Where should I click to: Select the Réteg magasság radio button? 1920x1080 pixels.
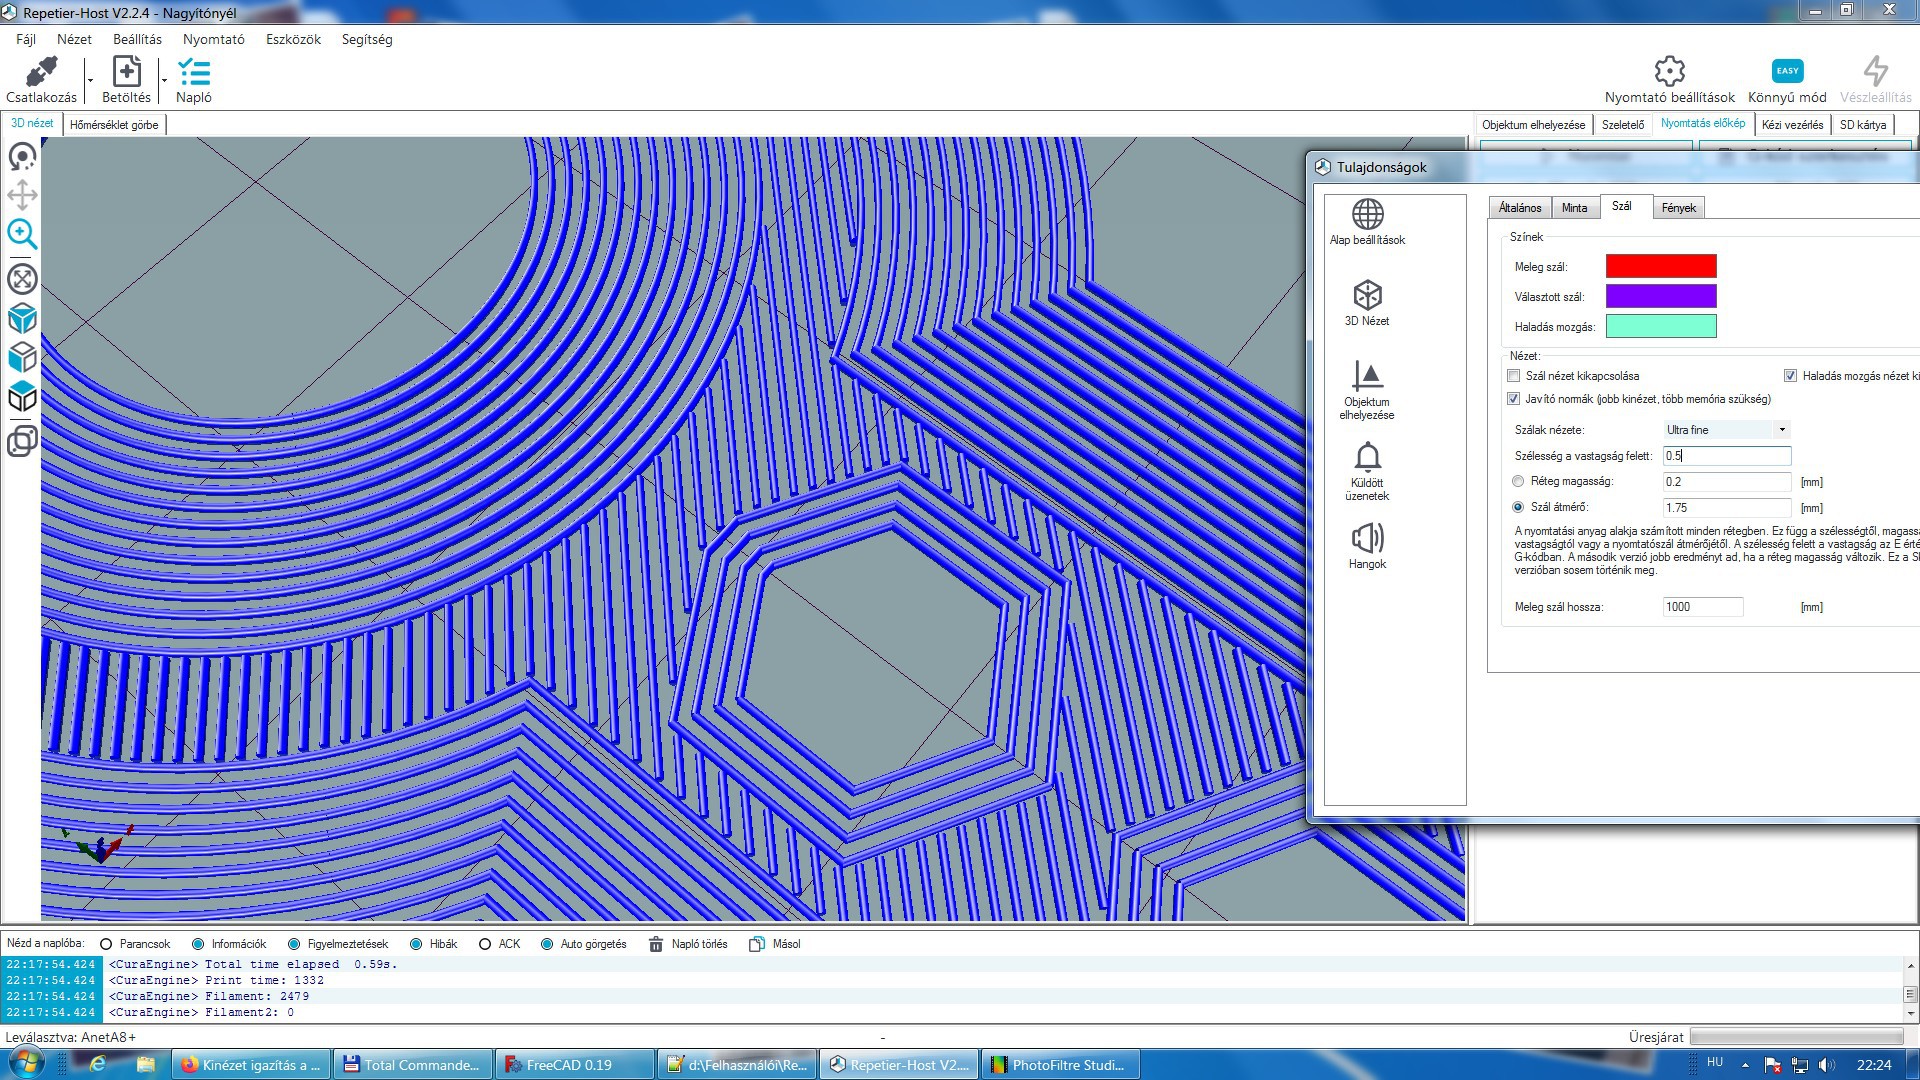[1518, 481]
